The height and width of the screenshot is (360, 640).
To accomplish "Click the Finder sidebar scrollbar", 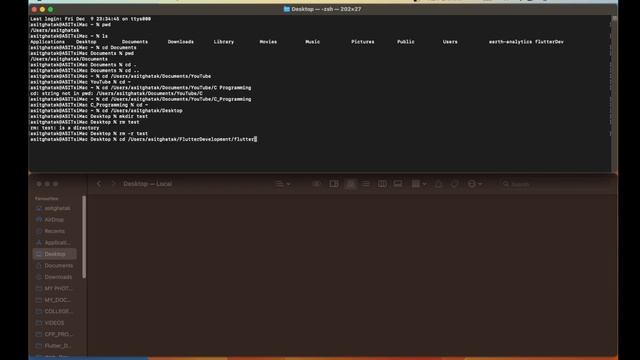I will click(84, 237).
